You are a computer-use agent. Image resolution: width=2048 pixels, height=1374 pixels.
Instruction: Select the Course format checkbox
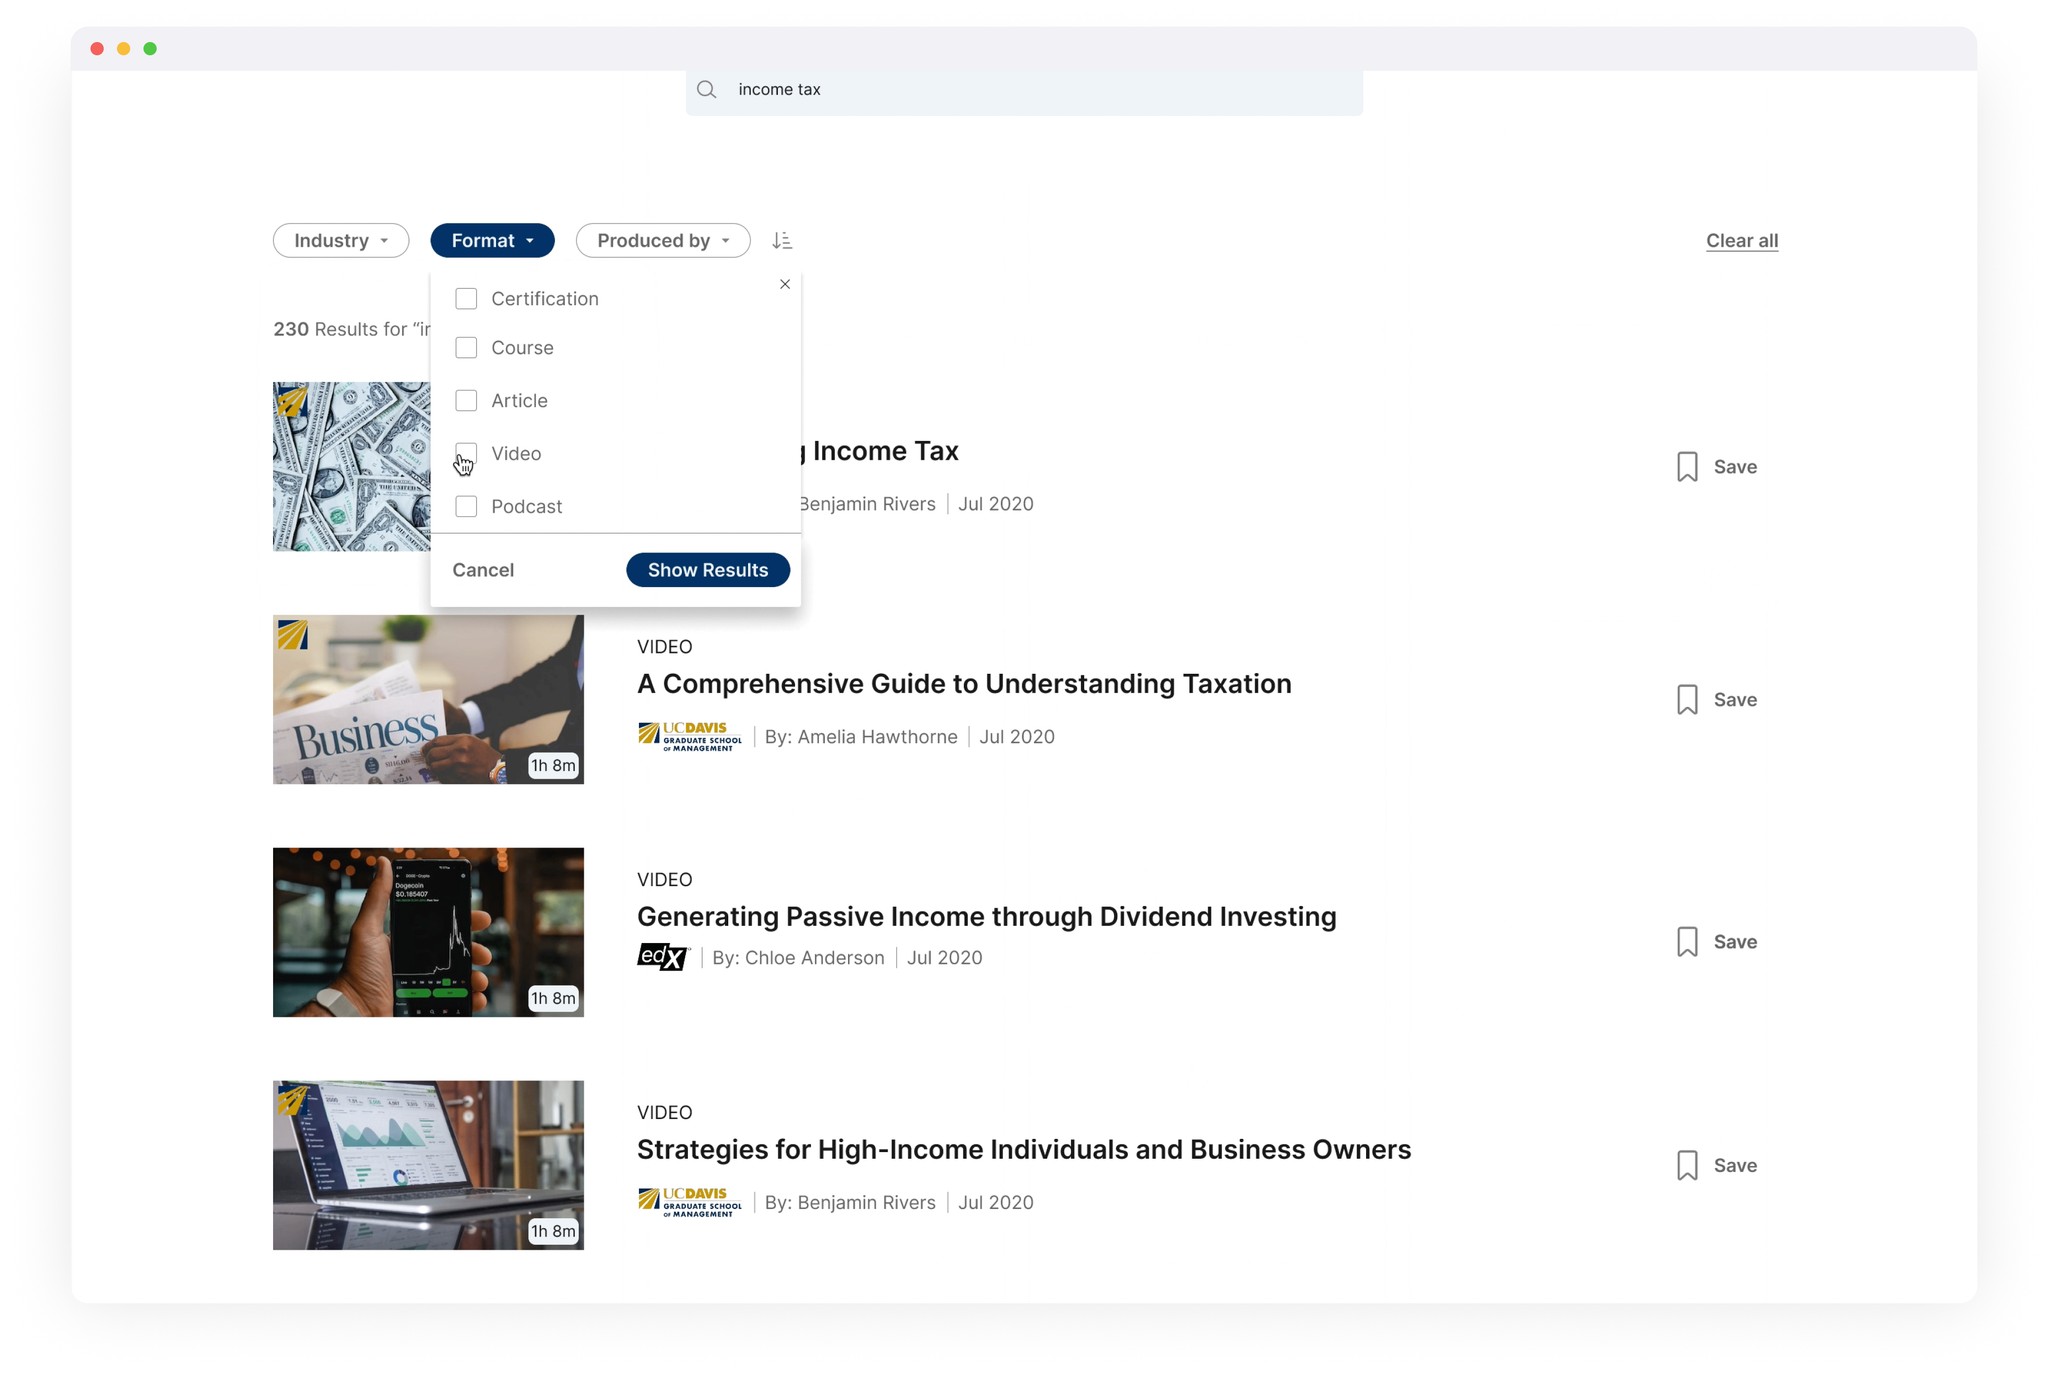click(x=466, y=348)
